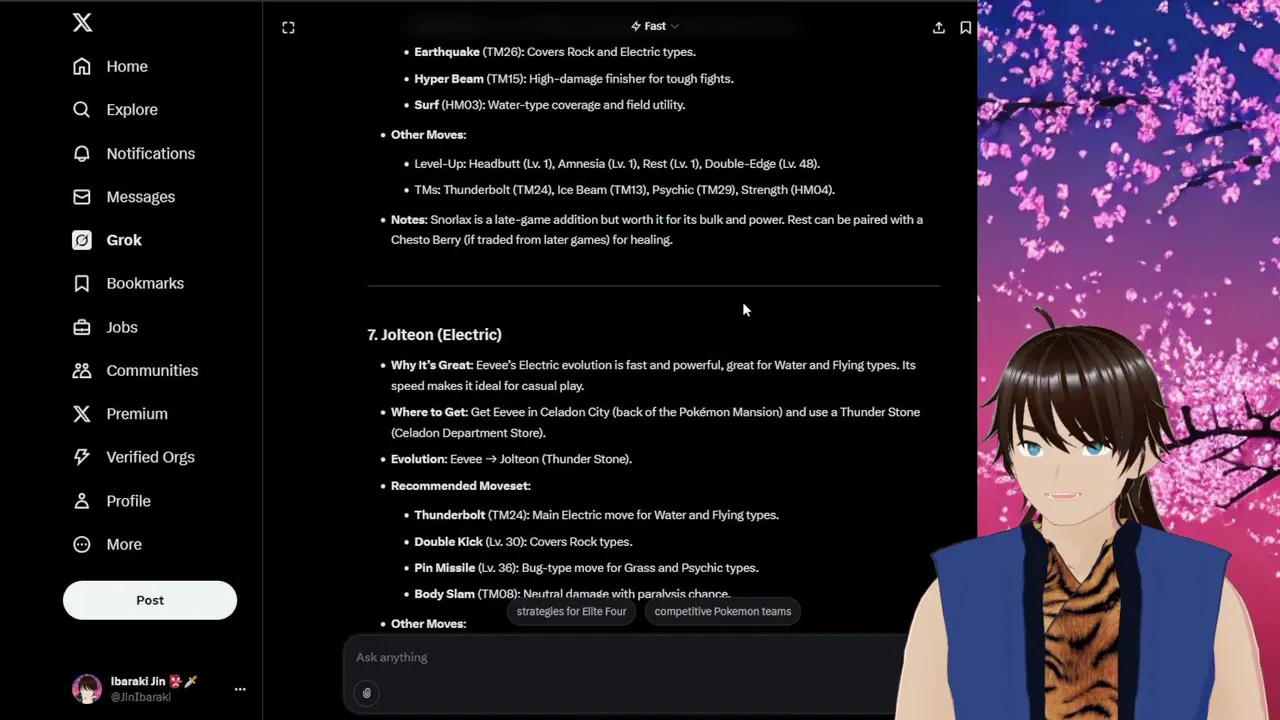Click Ibaraki Jin profile avatar

point(87,689)
